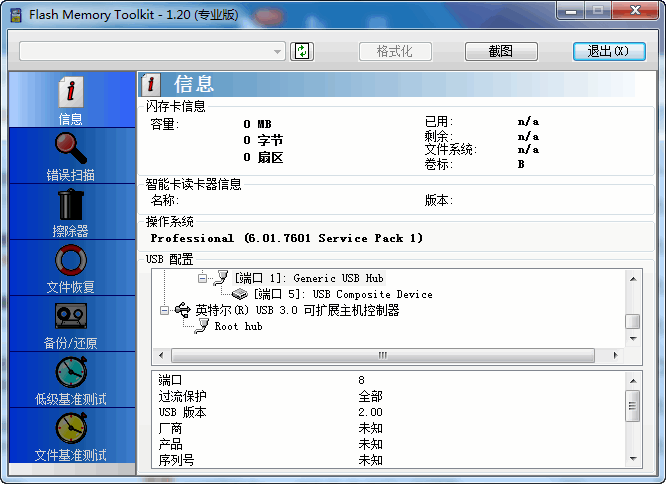This screenshot has height=484, width=666.
Task: Click the OS text Professional (6.01.7601 Service Pack 1)
Action: coord(287,238)
